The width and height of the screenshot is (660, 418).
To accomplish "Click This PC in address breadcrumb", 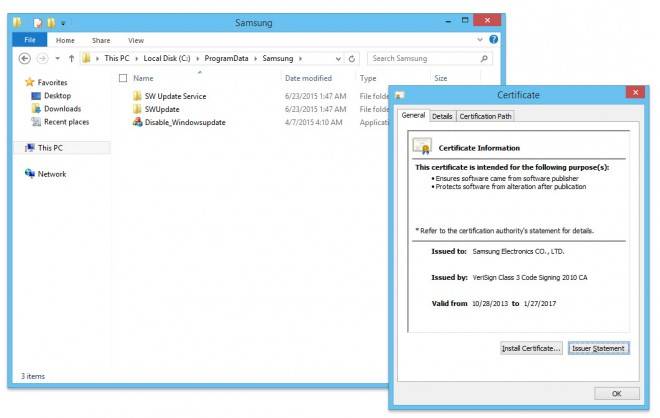I will point(117,58).
